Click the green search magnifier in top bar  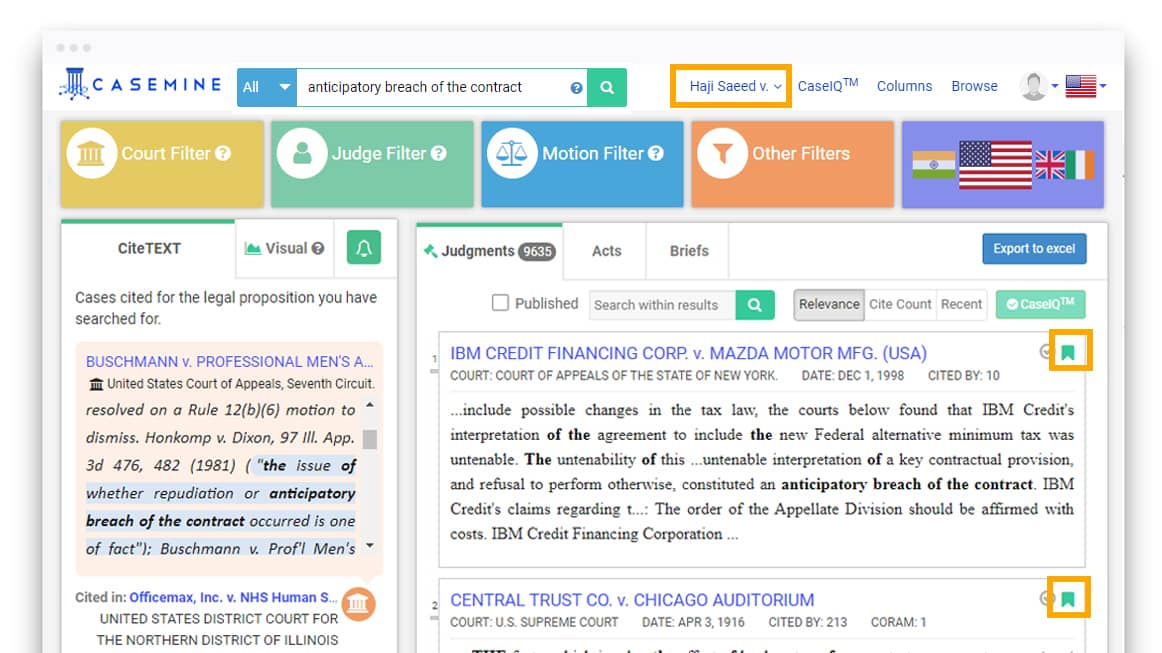pos(607,87)
